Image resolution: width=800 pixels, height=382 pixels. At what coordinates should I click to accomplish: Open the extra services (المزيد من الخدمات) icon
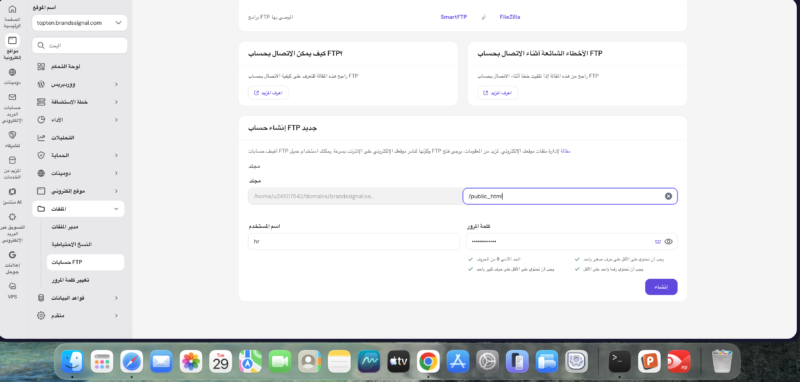(x=13, y=161)
